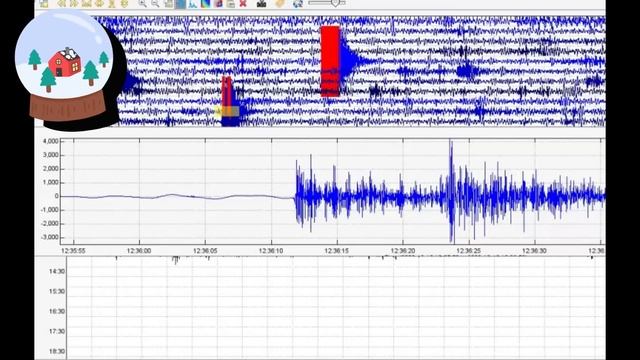Screen dimensions: 640x360
Task: Switch to the spectrum view icon
Action: click(x=193, y=4)
